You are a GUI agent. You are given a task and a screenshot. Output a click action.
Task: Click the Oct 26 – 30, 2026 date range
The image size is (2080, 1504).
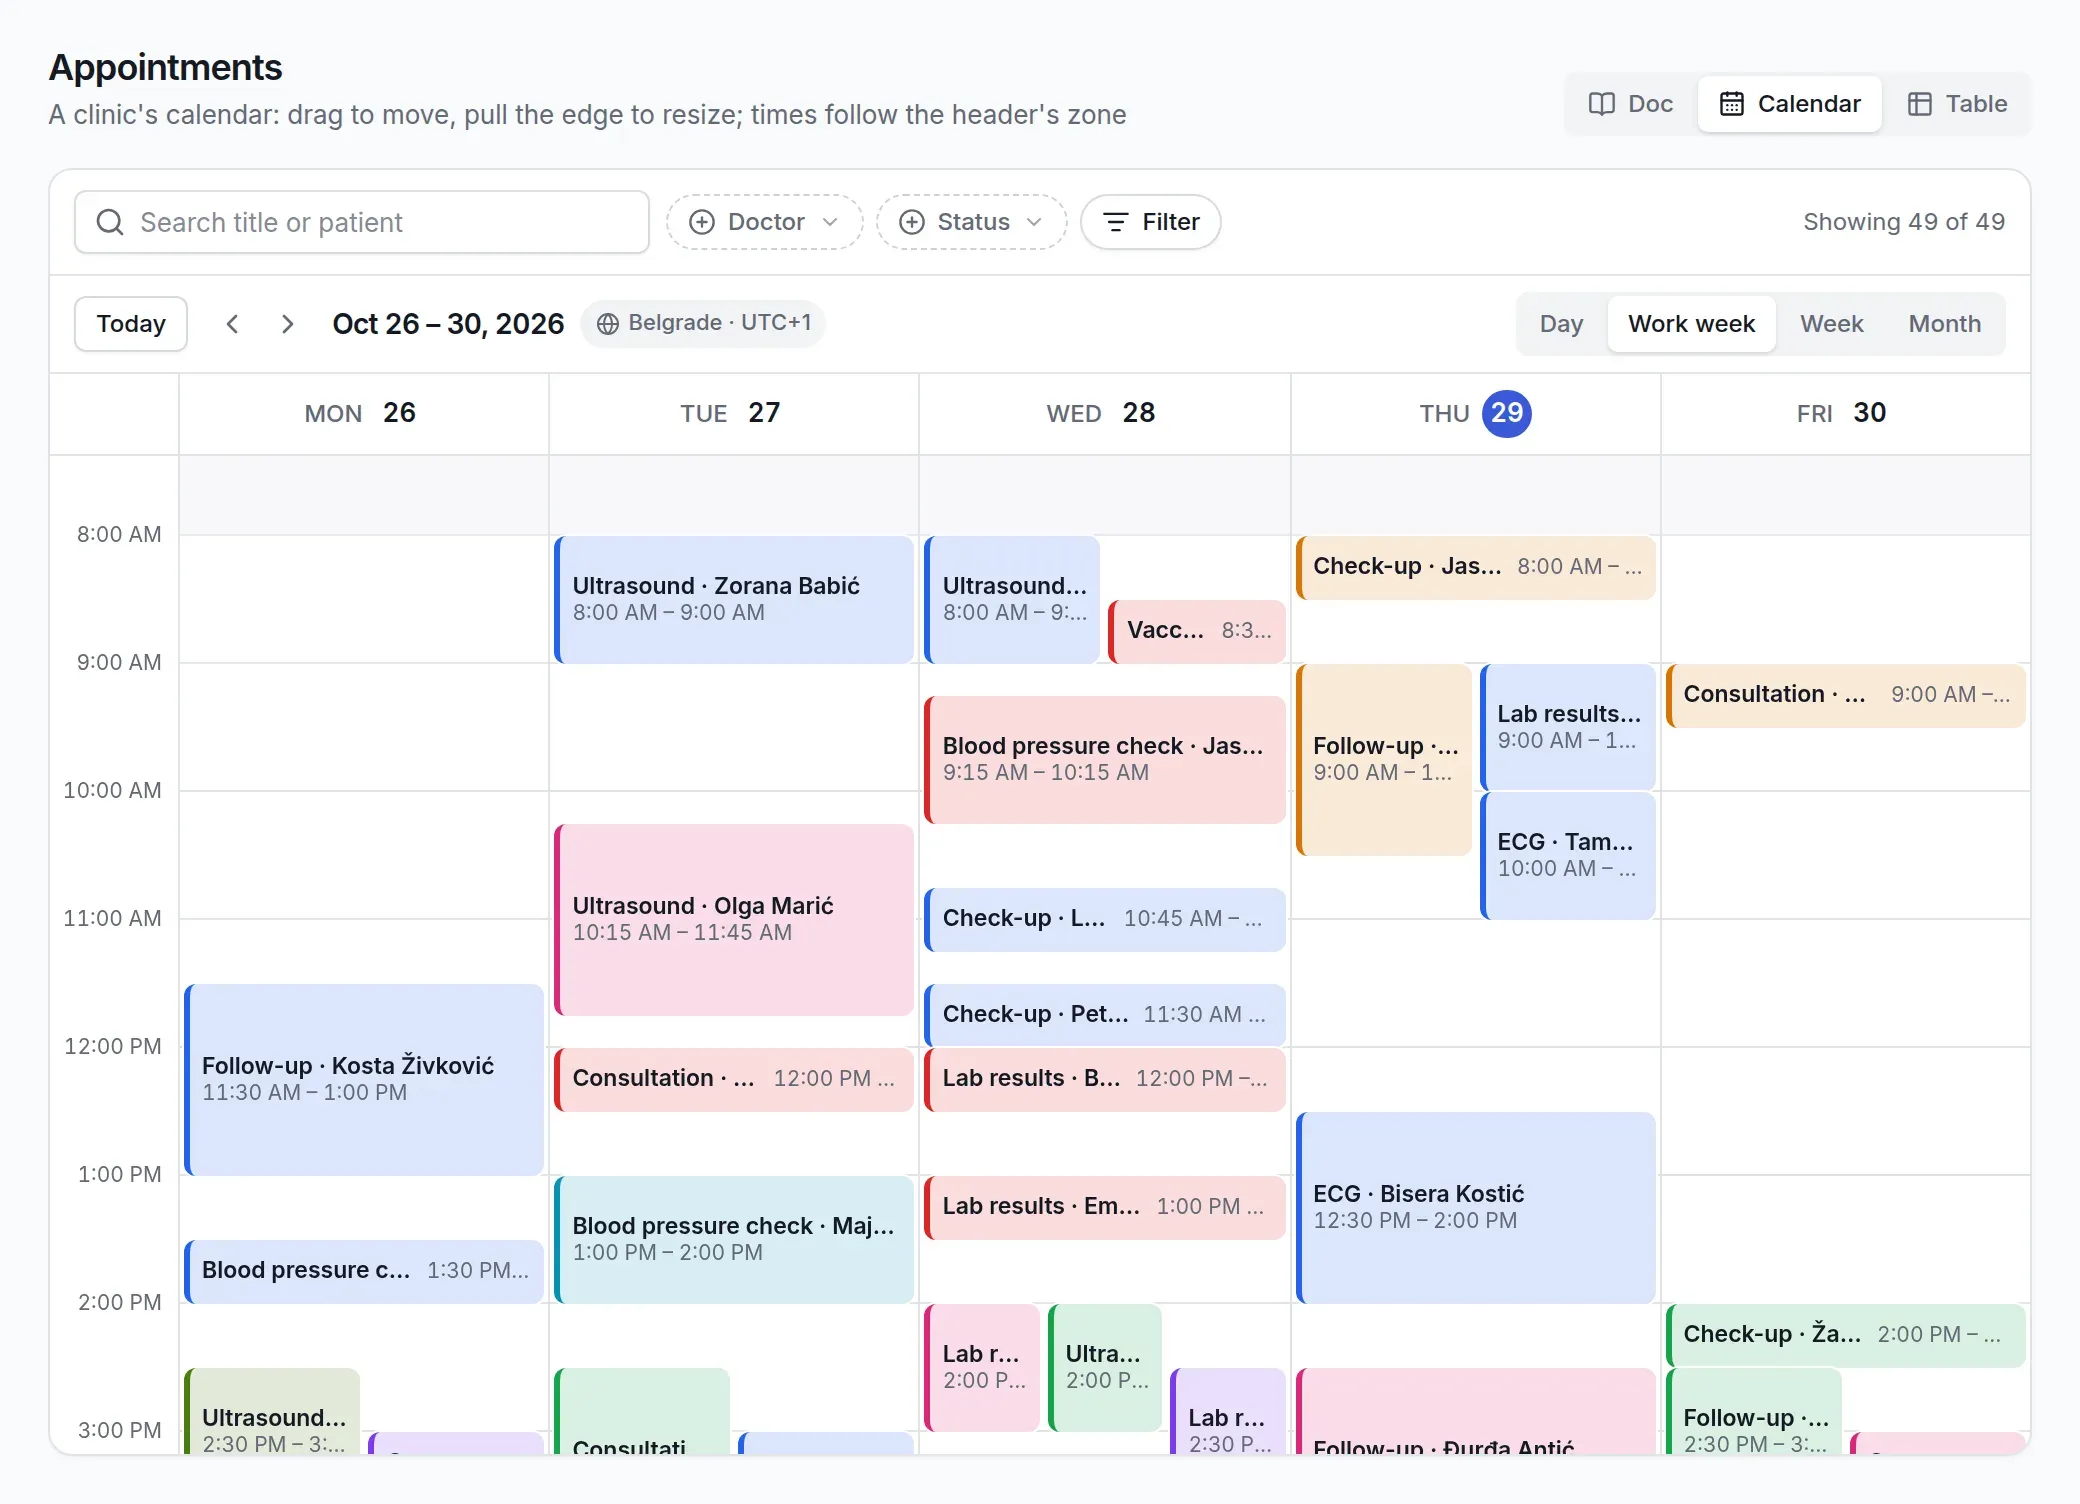click(448, 324)
